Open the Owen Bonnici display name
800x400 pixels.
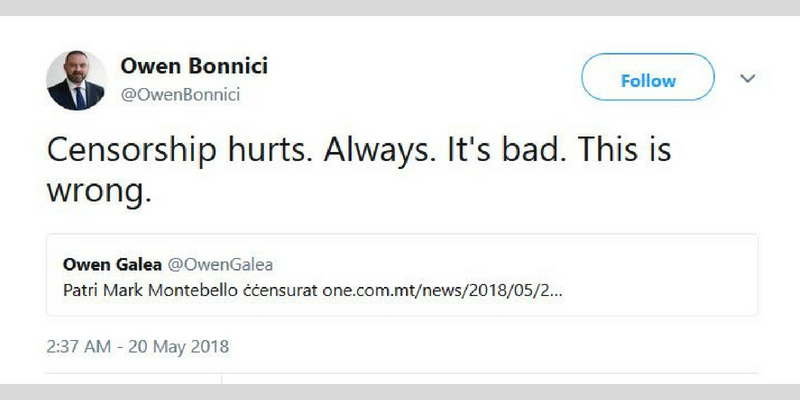pyautogui.click(x=193, y=67)
